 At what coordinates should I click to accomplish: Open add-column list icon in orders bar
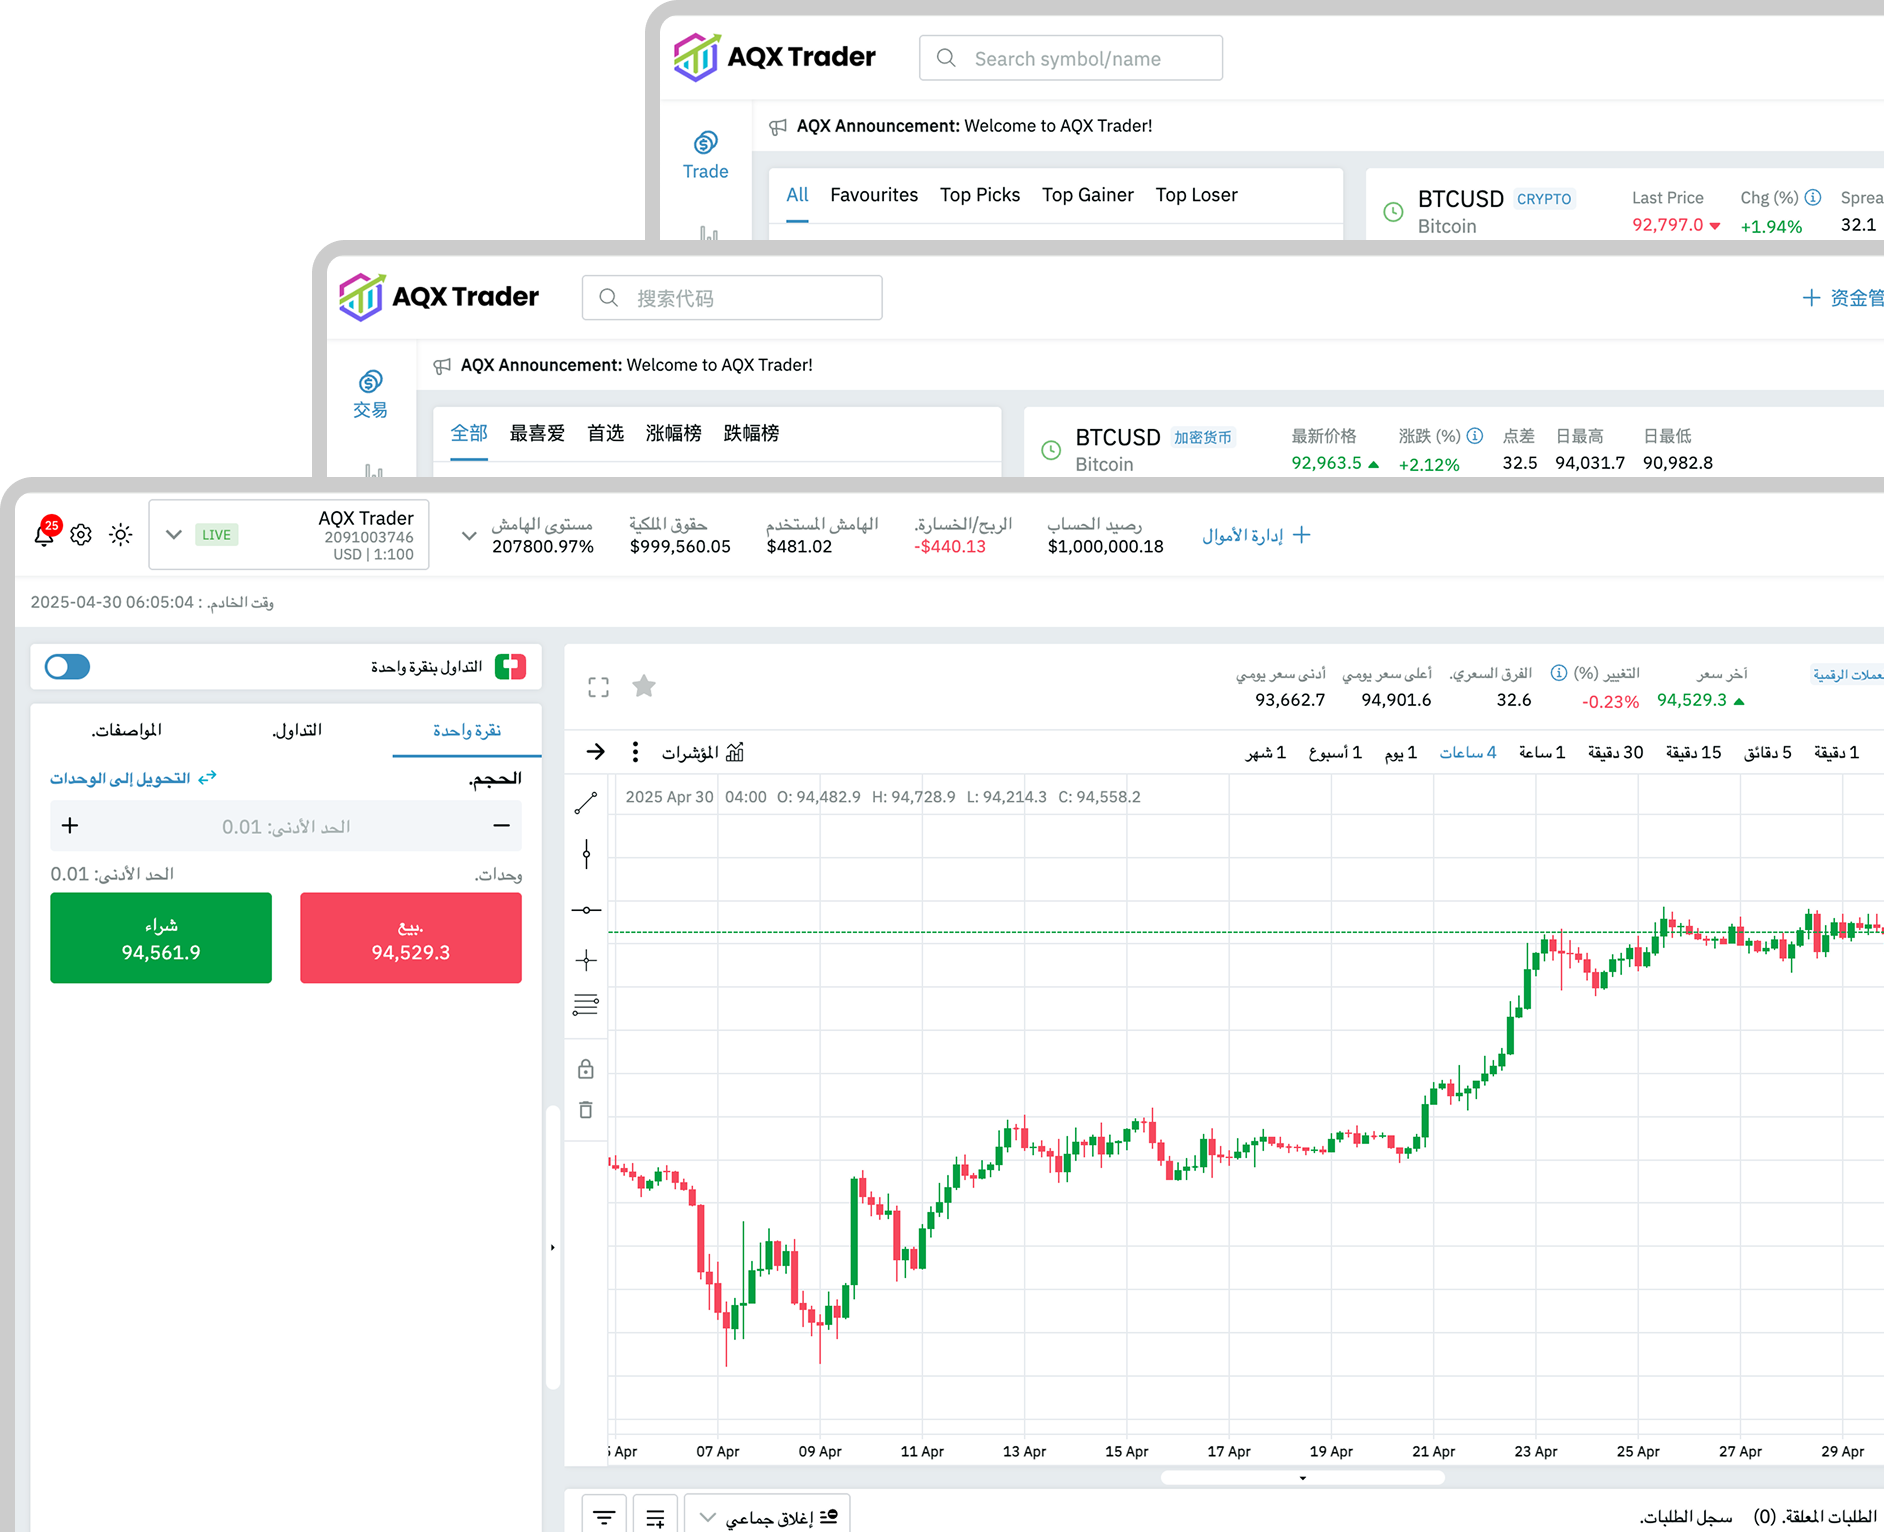pyautogui.click(x=655, y=1517)
